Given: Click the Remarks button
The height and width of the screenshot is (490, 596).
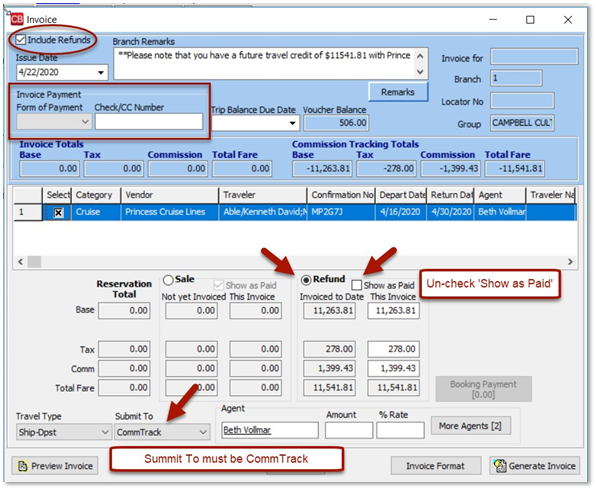Looking at the screenshot, I should 398,92.
